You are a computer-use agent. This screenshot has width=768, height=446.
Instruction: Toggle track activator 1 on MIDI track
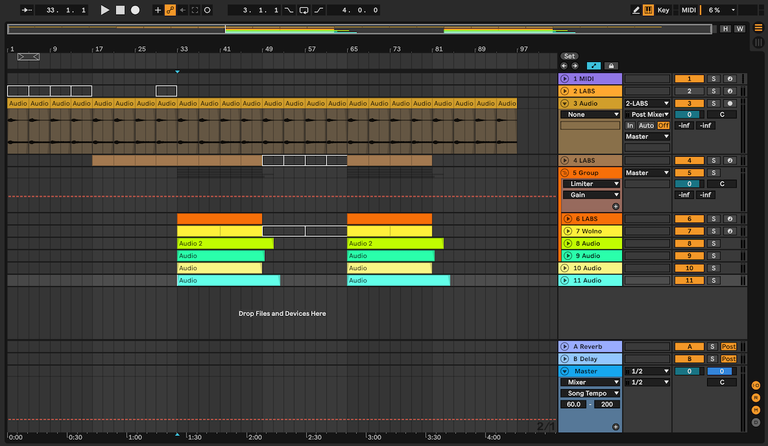689,78
